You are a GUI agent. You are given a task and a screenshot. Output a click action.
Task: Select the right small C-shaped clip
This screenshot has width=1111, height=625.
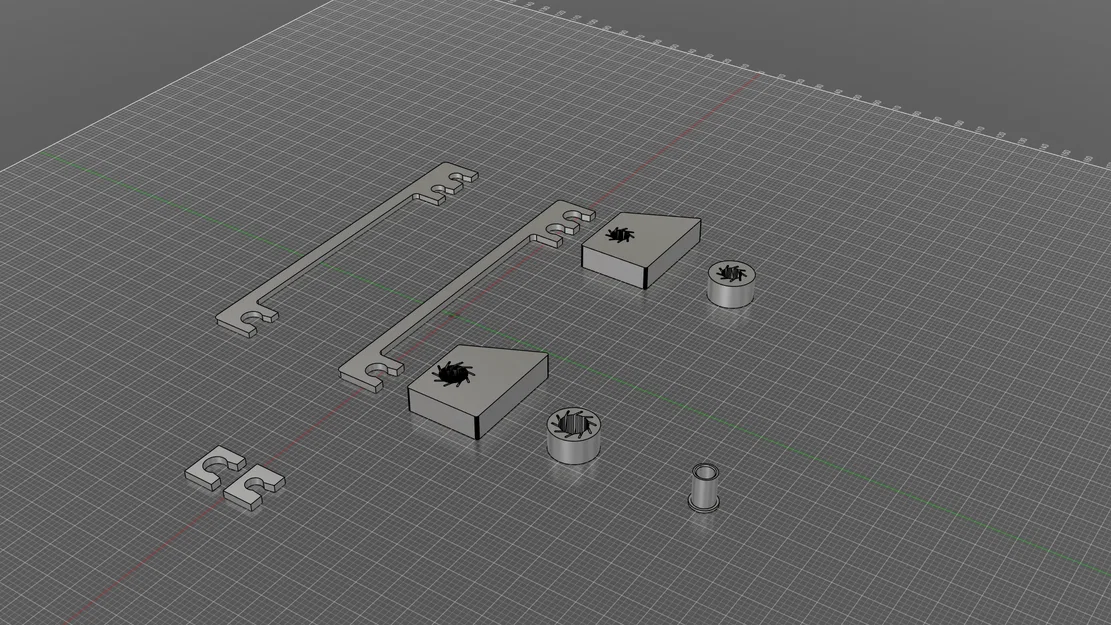coord(254,488)
